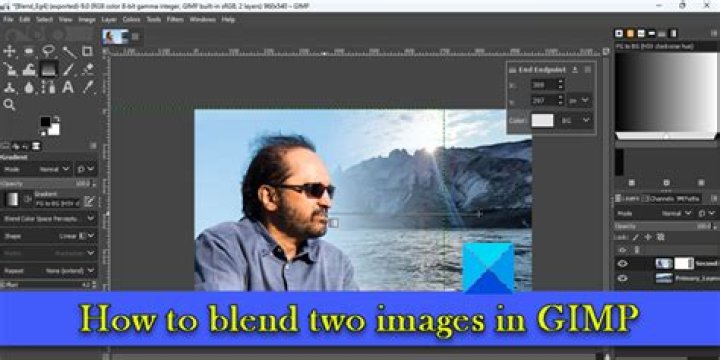Image resolution: width=720 pixels, height=360 pixels.
Task: Select the Crop tool
Action: click(x=87, y=51)
